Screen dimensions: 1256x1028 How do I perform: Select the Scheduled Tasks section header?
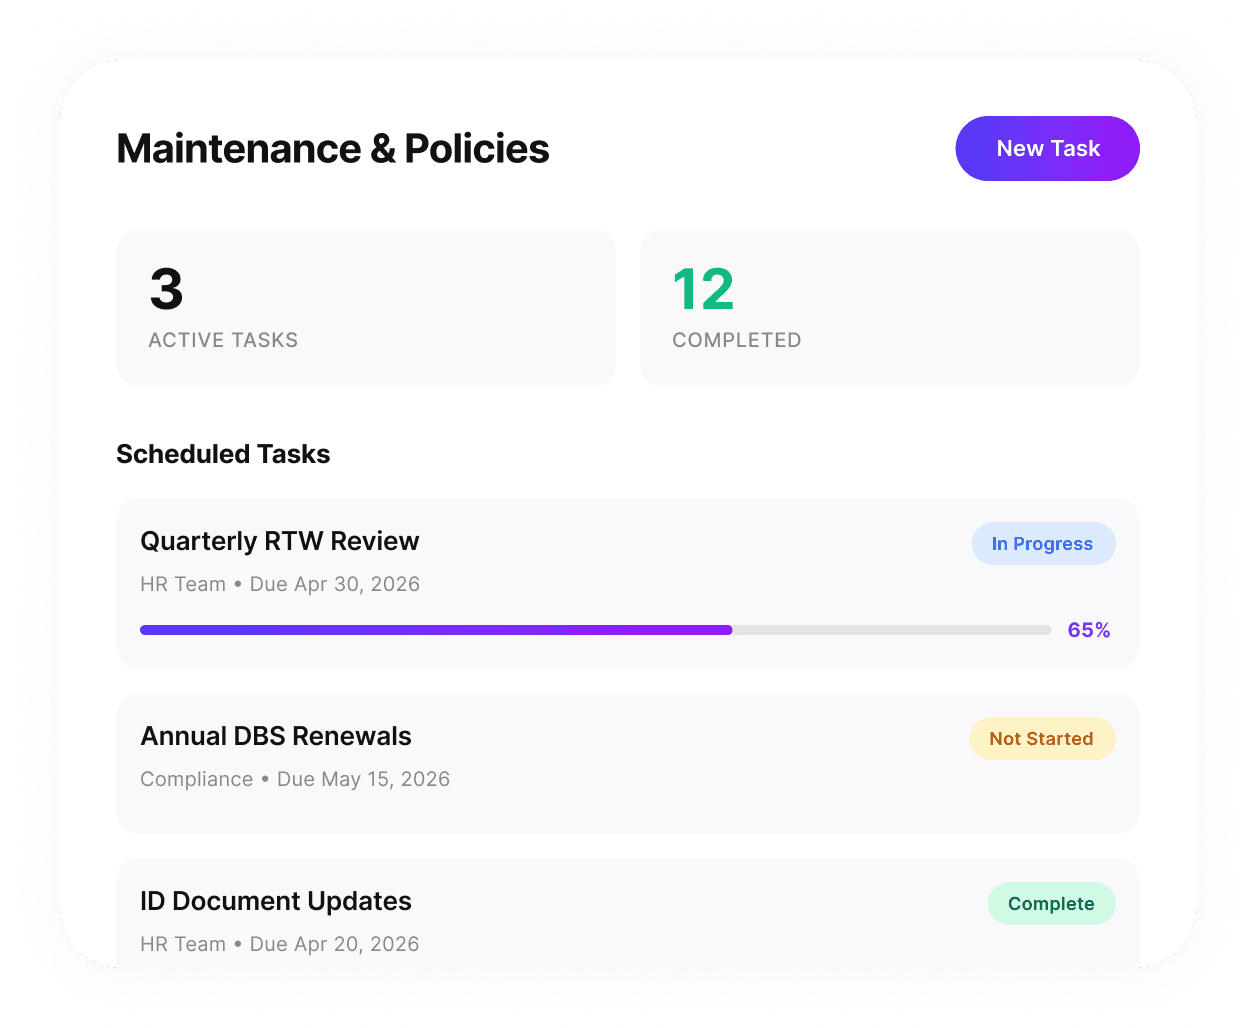(223, 454)
